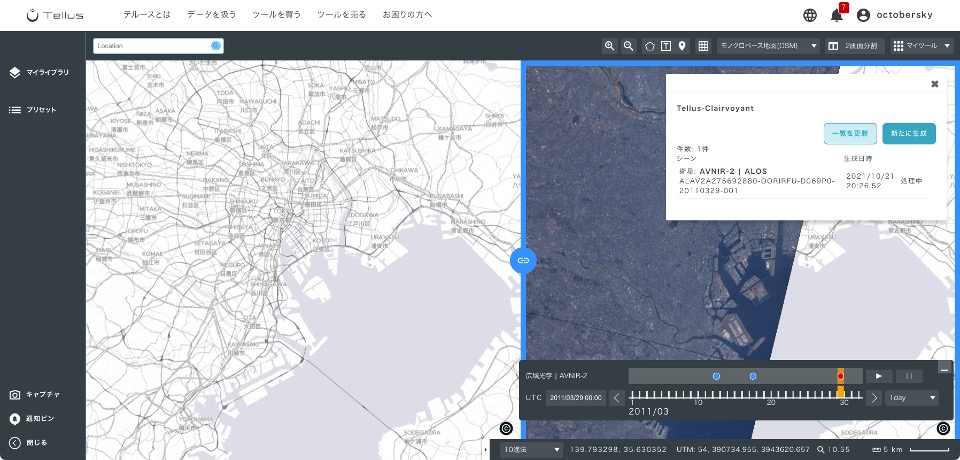Select the polygon drawing tool
The width and height of the screenshot is (960, 460).
click(650, 46)
